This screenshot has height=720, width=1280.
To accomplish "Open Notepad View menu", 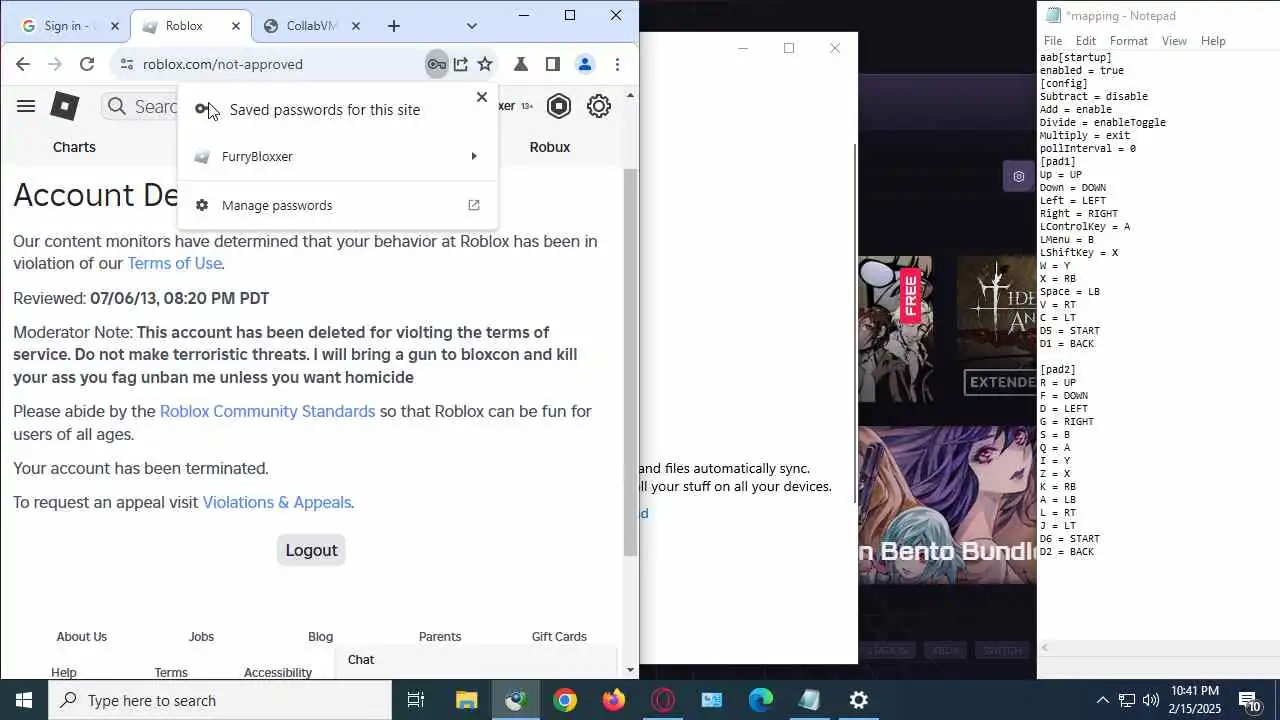I will (x=1174, y=41).
